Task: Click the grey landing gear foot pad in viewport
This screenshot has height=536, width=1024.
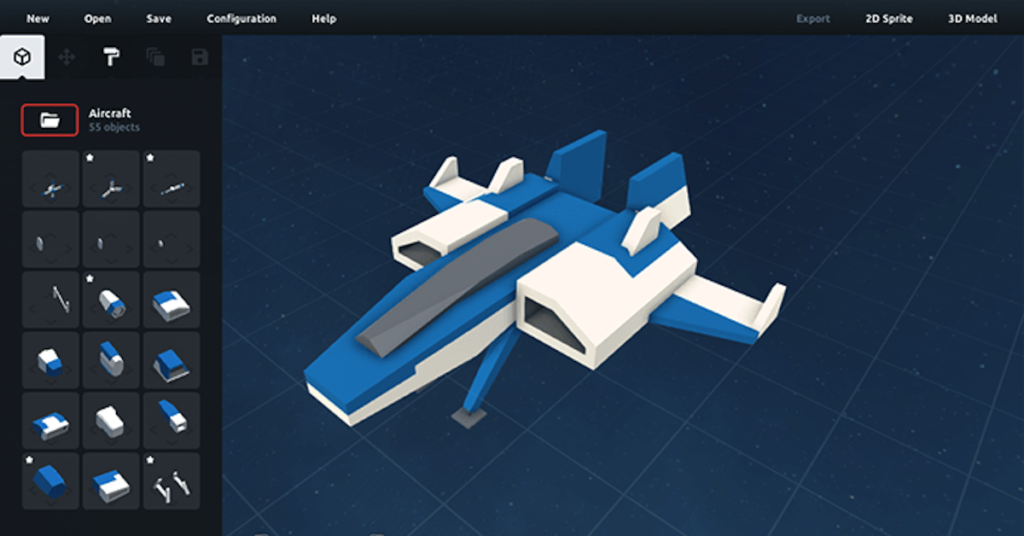Action: tap(469, 417)
